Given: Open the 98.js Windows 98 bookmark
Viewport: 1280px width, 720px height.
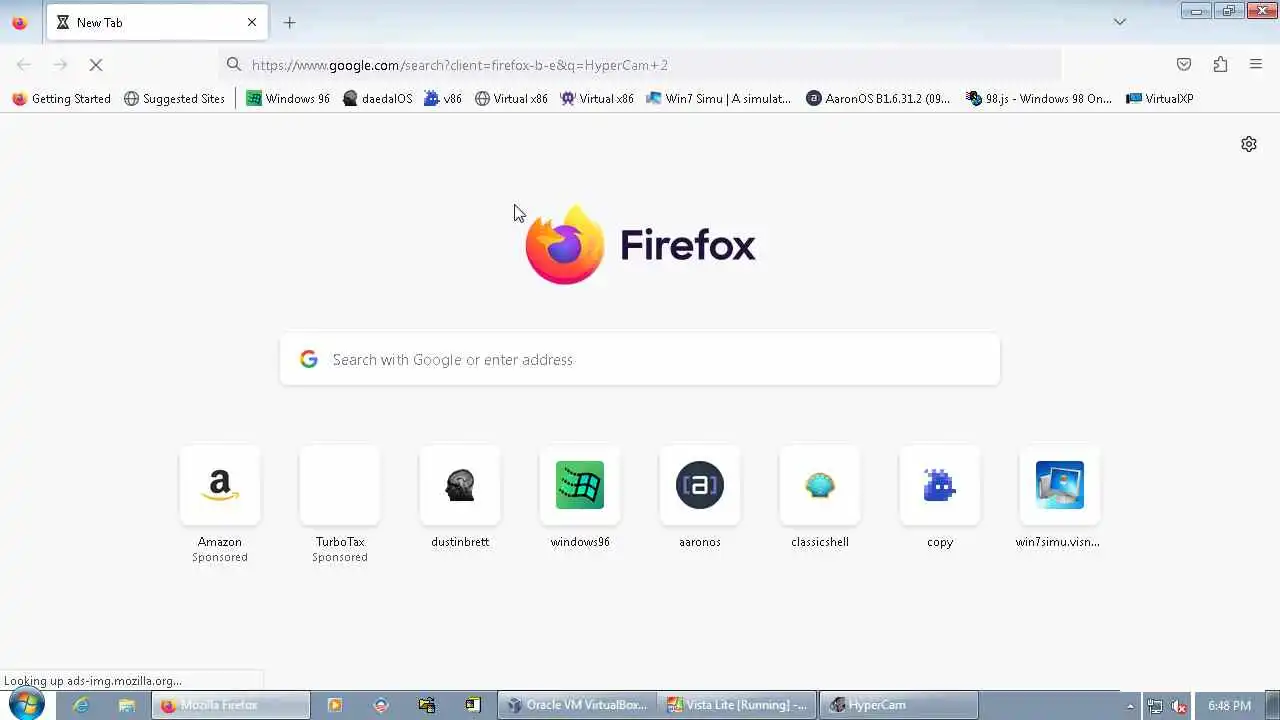Looking at the screenshot, I should coord(1039,99).
